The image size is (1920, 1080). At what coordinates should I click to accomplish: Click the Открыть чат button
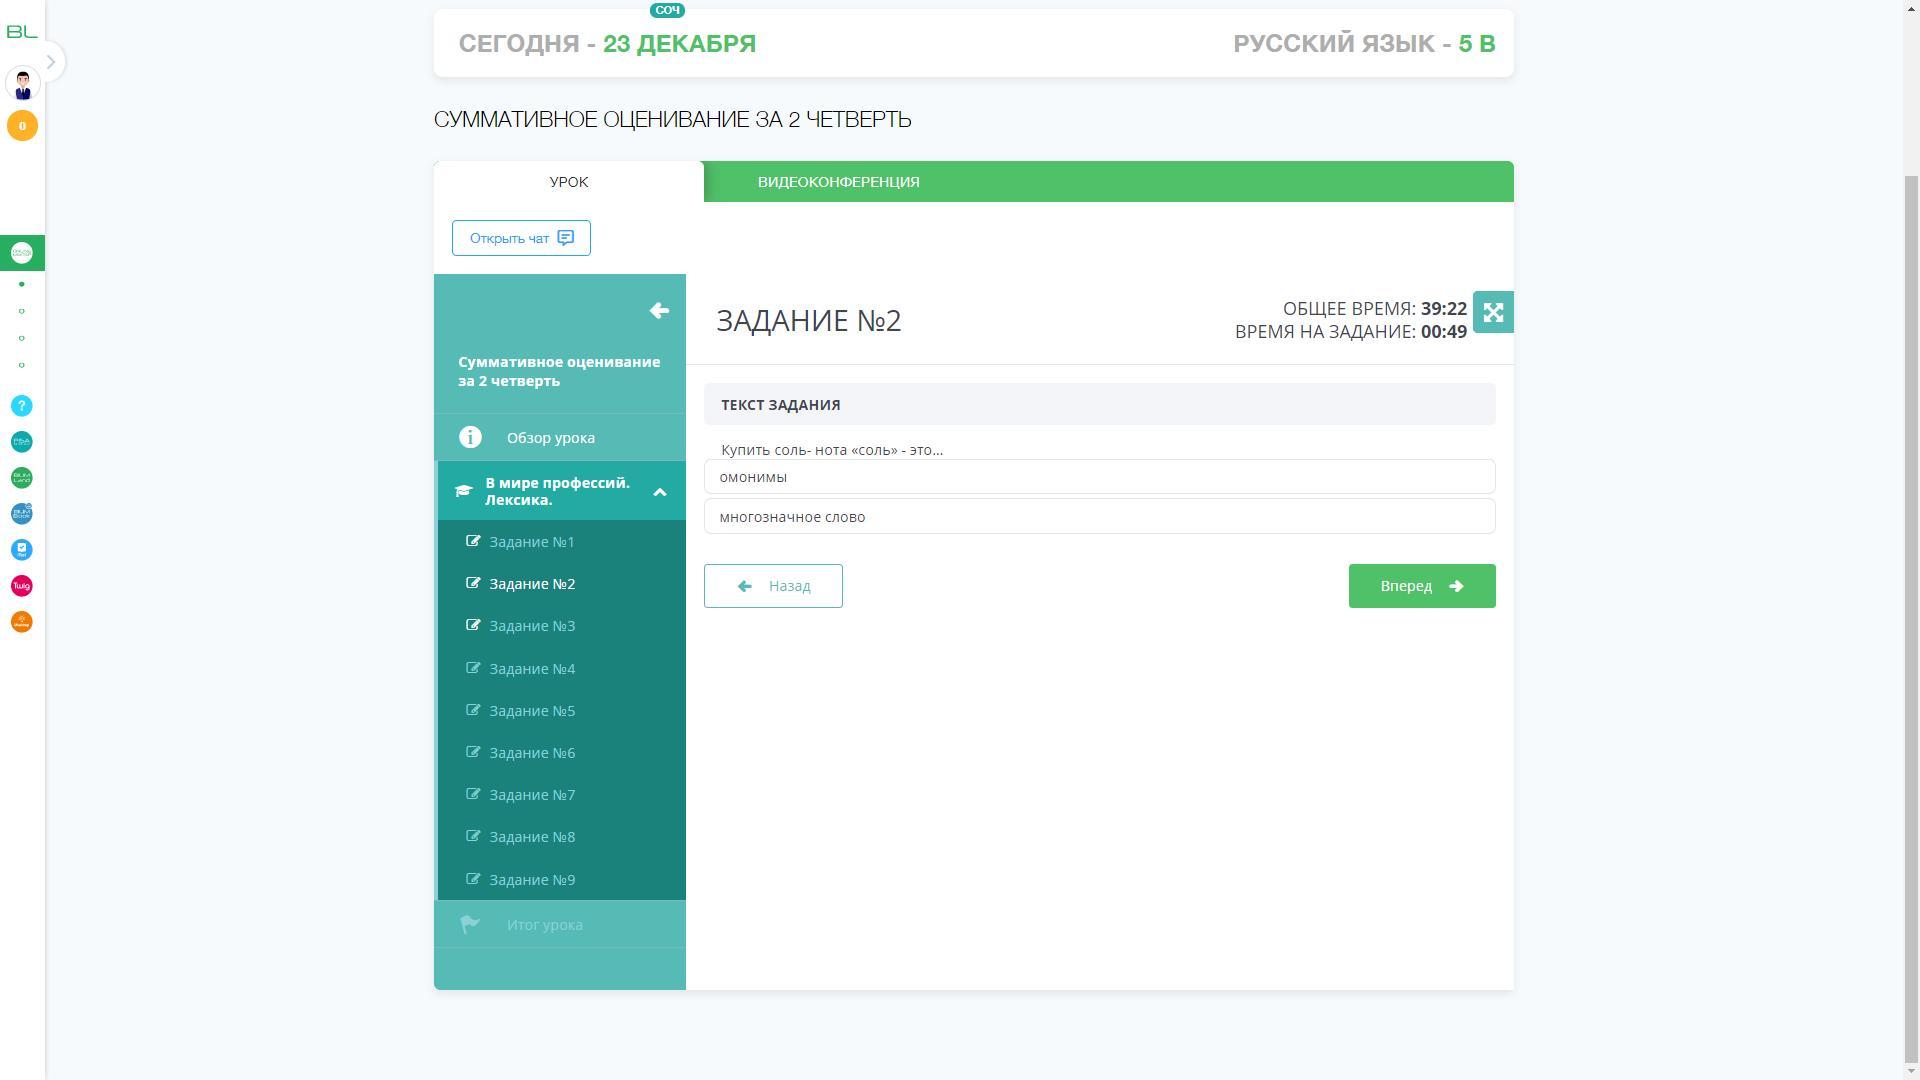[x=521, y=238]
